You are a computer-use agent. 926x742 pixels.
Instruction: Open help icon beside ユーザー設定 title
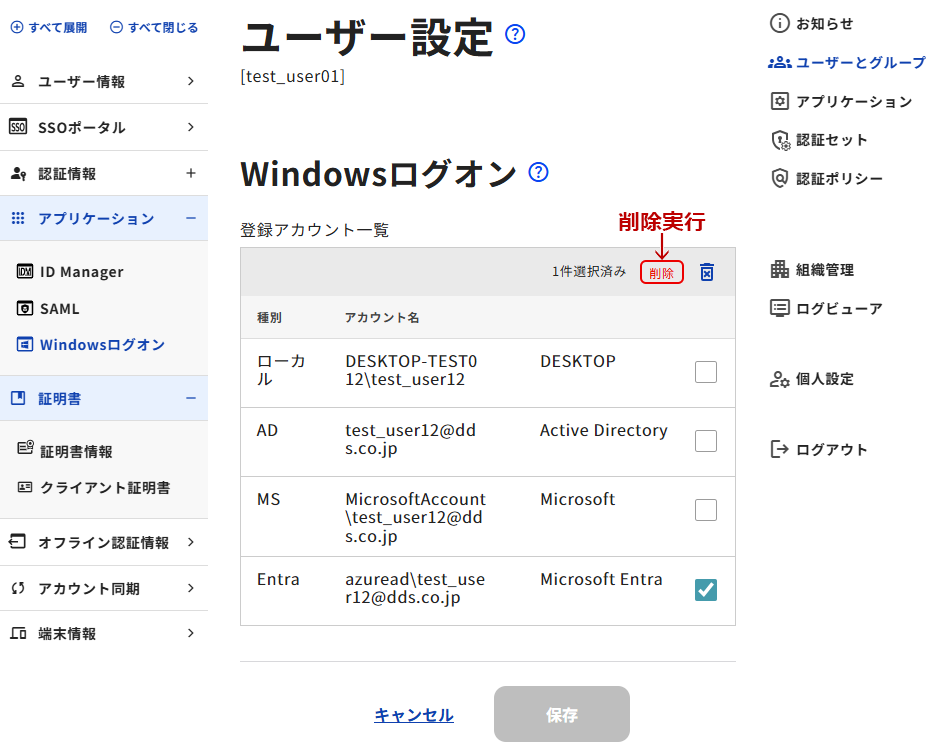[515, 35]
